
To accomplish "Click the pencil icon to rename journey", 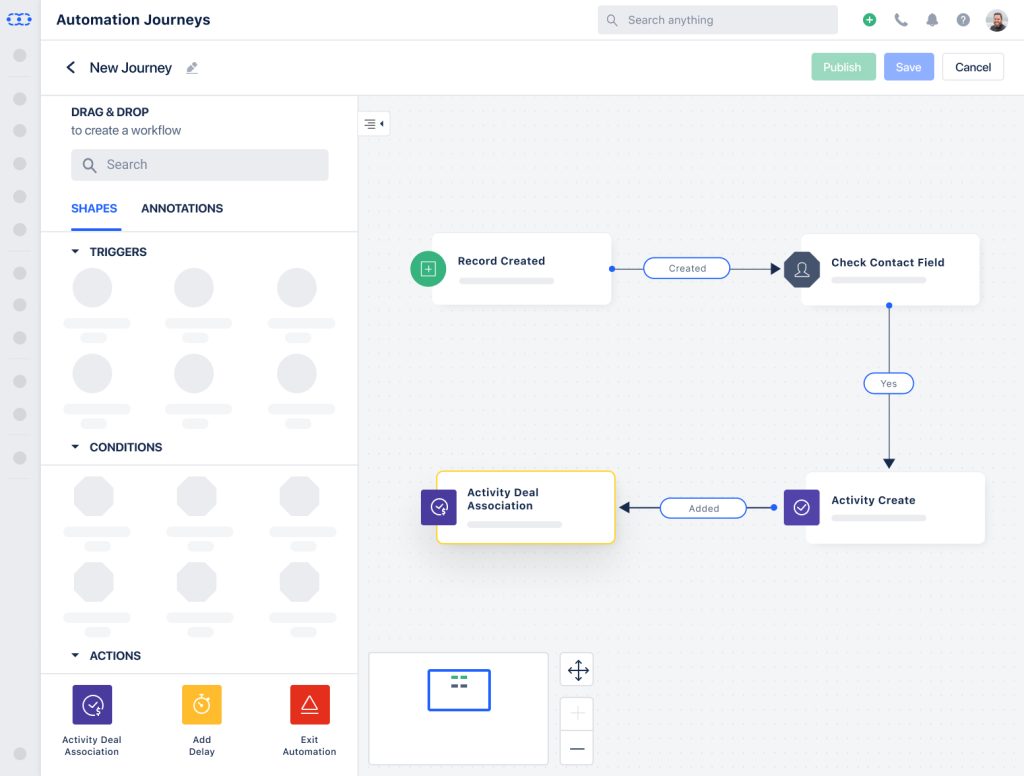I will (x=192, y=68).
